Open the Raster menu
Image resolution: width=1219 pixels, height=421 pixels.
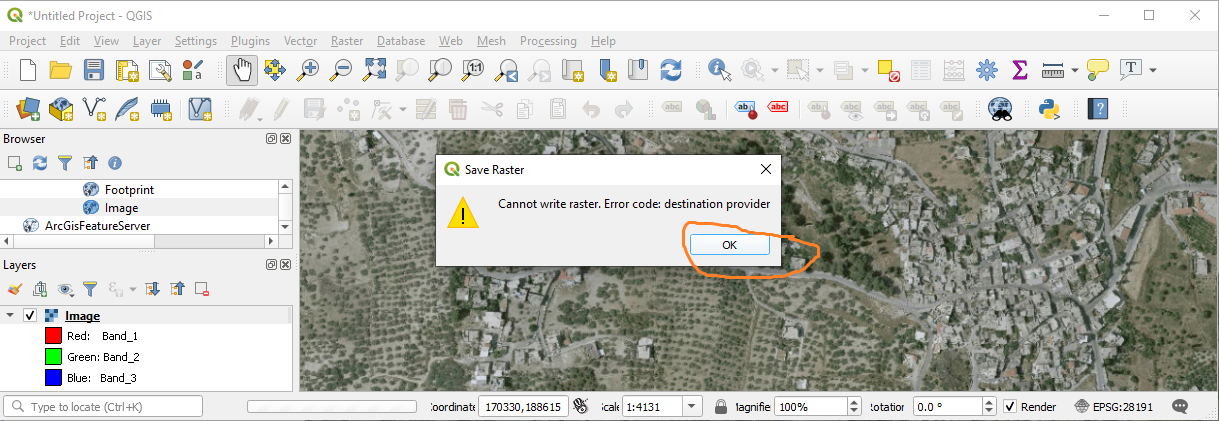coord(347,41)
